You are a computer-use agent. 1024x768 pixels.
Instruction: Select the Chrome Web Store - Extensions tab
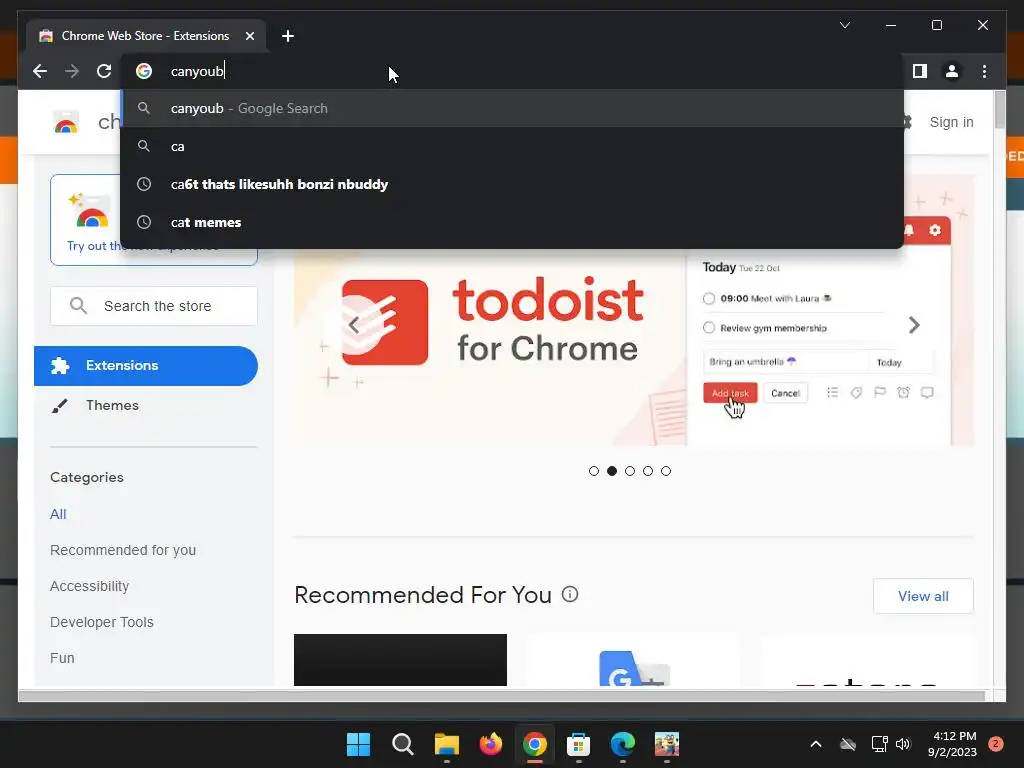coord(145,36)
